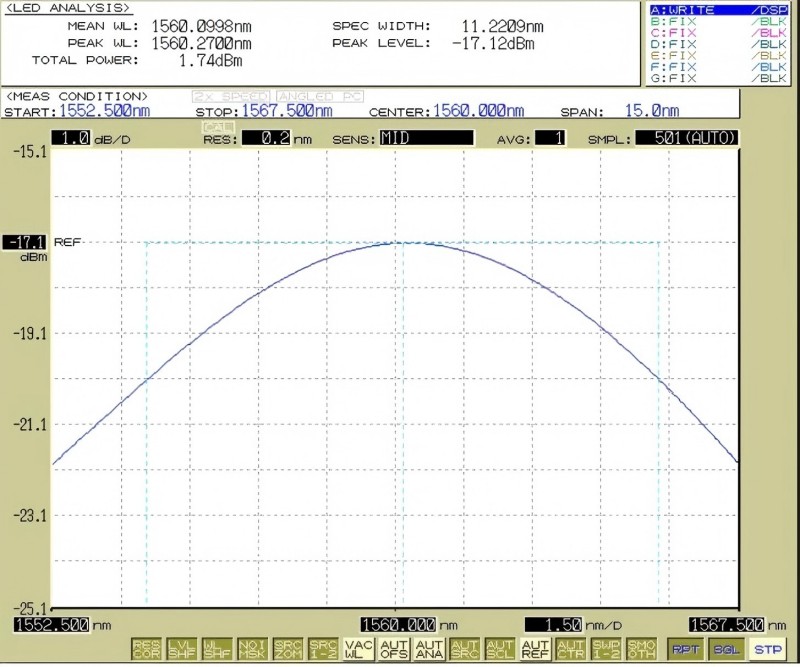800x667 pixels.
Task: Click the AUT SCL indicator
Action: (x=499, y=649)
